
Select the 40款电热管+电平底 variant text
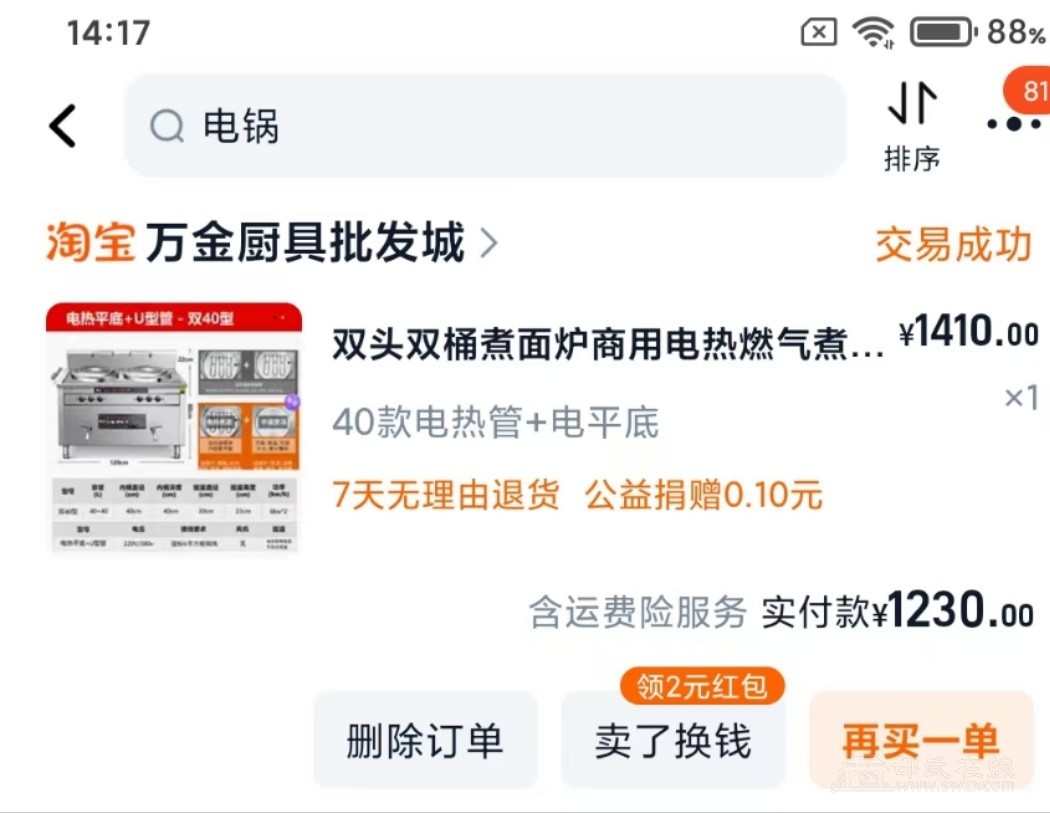click(496, 423)
